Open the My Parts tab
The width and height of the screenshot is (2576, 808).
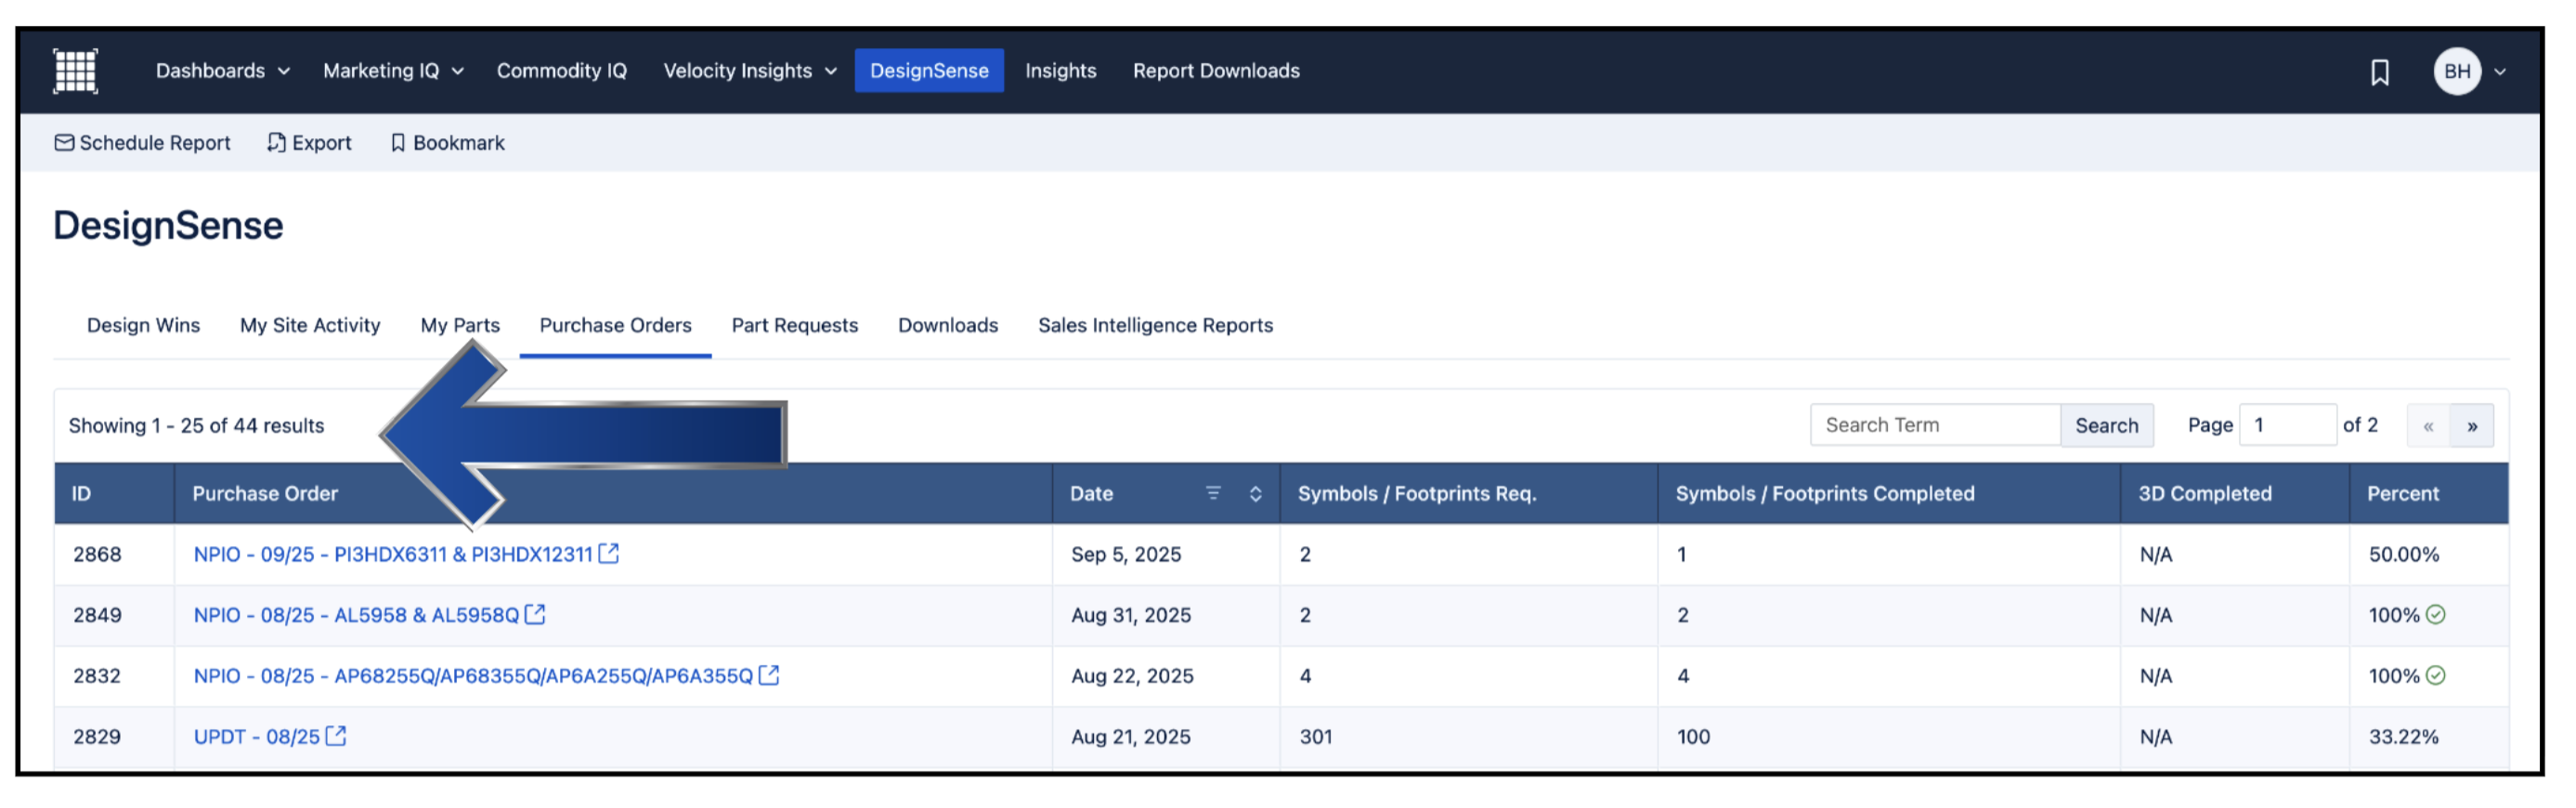(x=460, y=326)
